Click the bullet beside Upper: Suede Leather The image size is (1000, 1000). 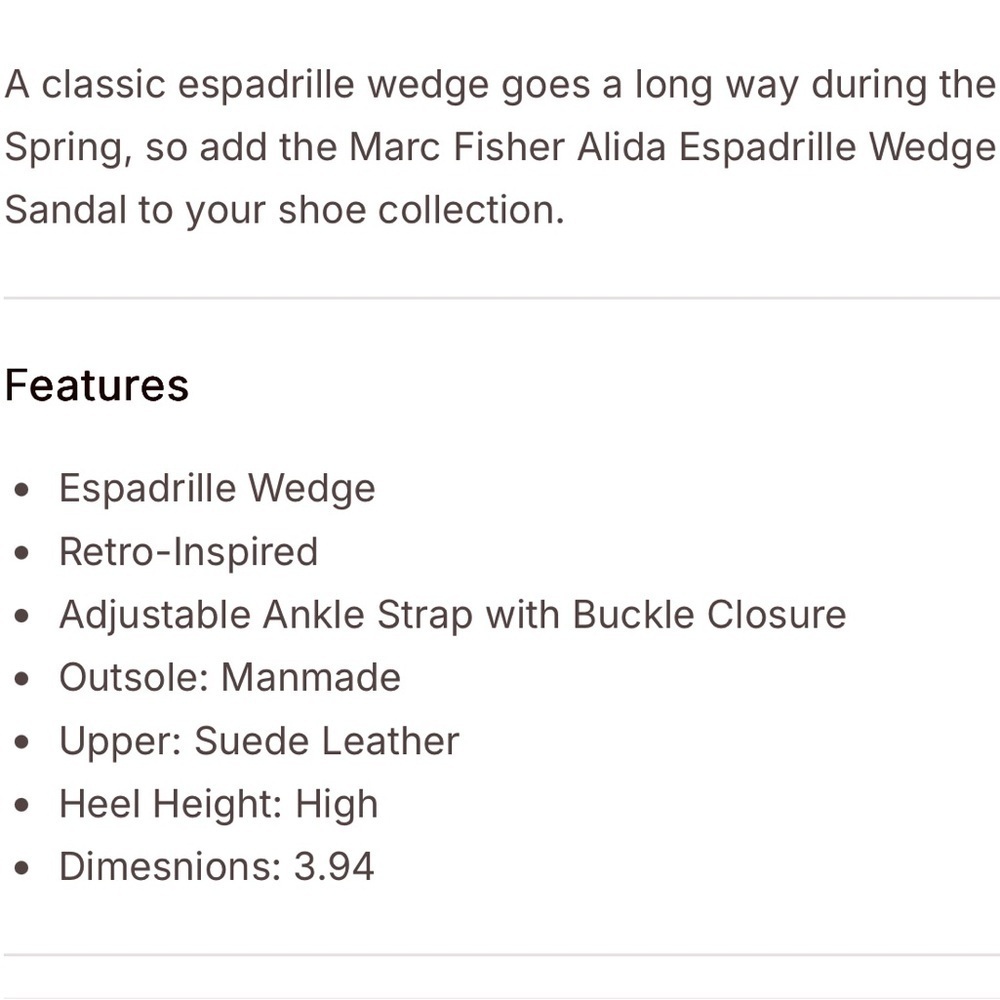(22, 742)
